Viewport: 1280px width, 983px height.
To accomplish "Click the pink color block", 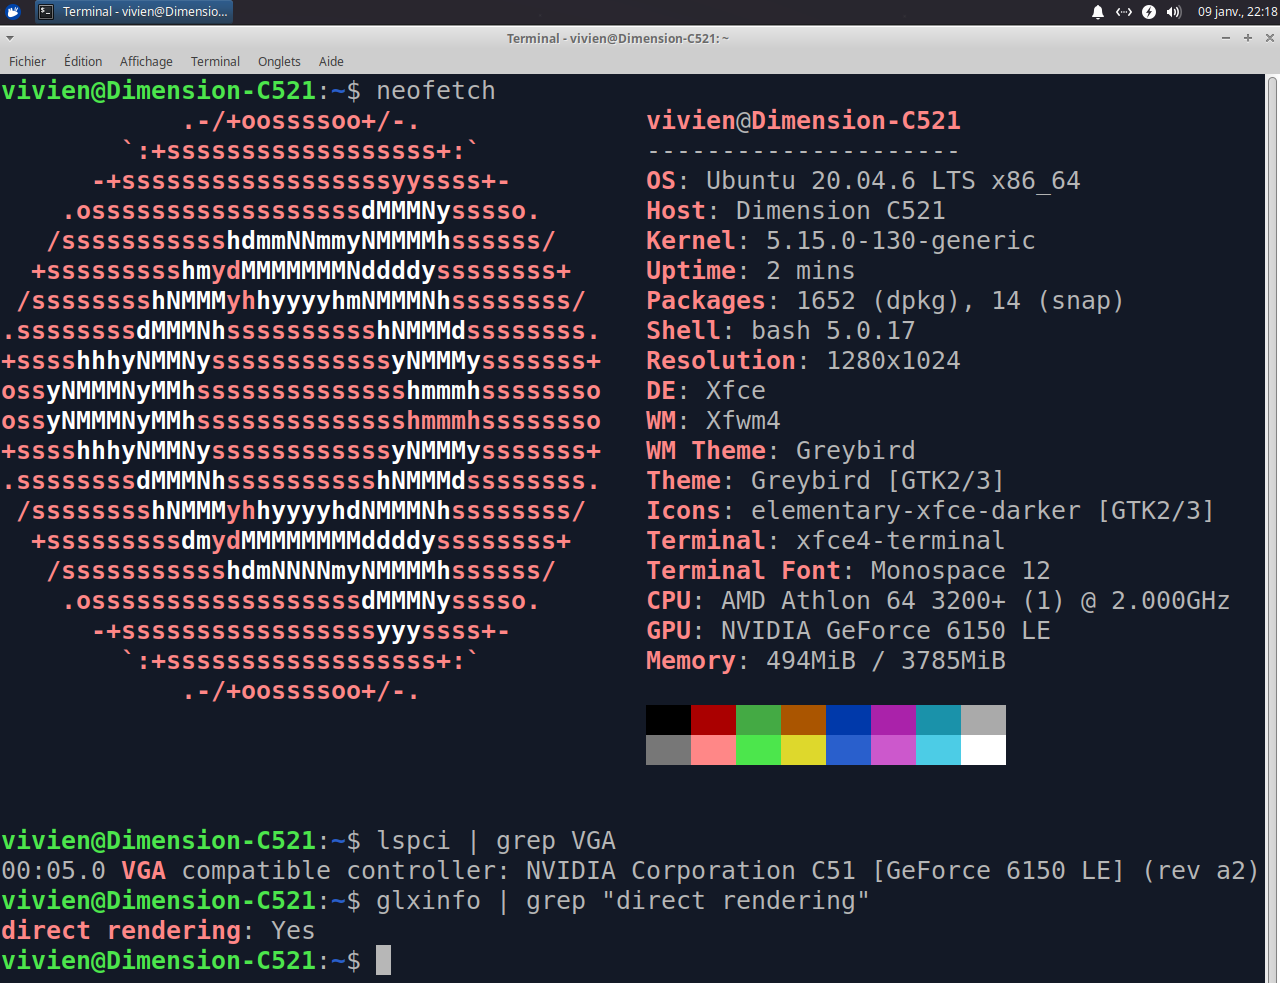I will click(713, 750).
